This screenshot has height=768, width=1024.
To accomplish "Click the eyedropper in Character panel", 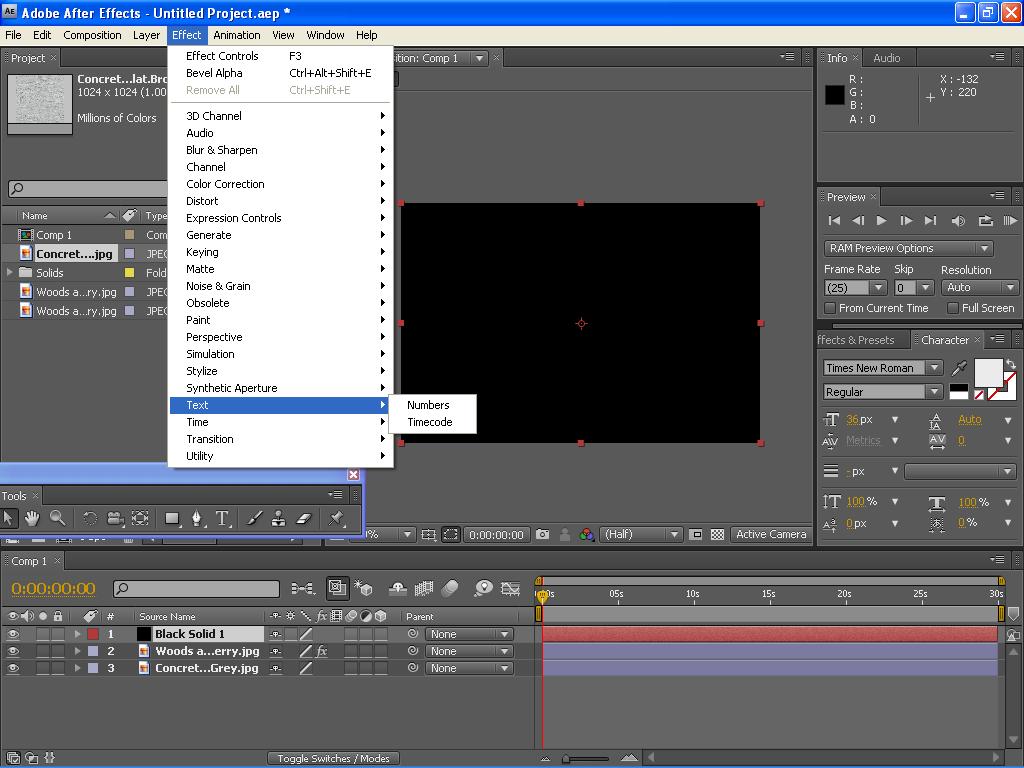I will pos(959,368).
